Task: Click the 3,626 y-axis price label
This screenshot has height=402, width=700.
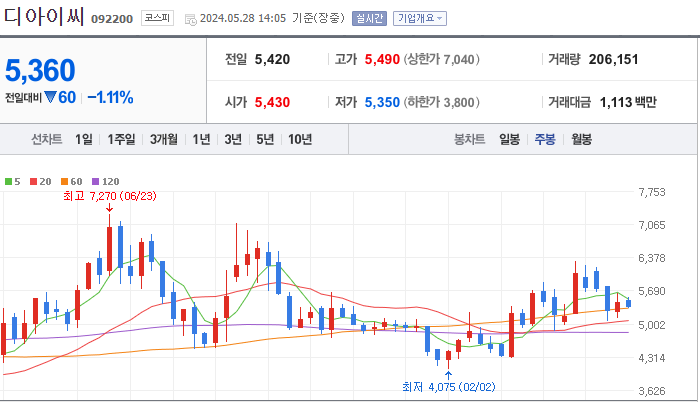Action: click(652, 391)
